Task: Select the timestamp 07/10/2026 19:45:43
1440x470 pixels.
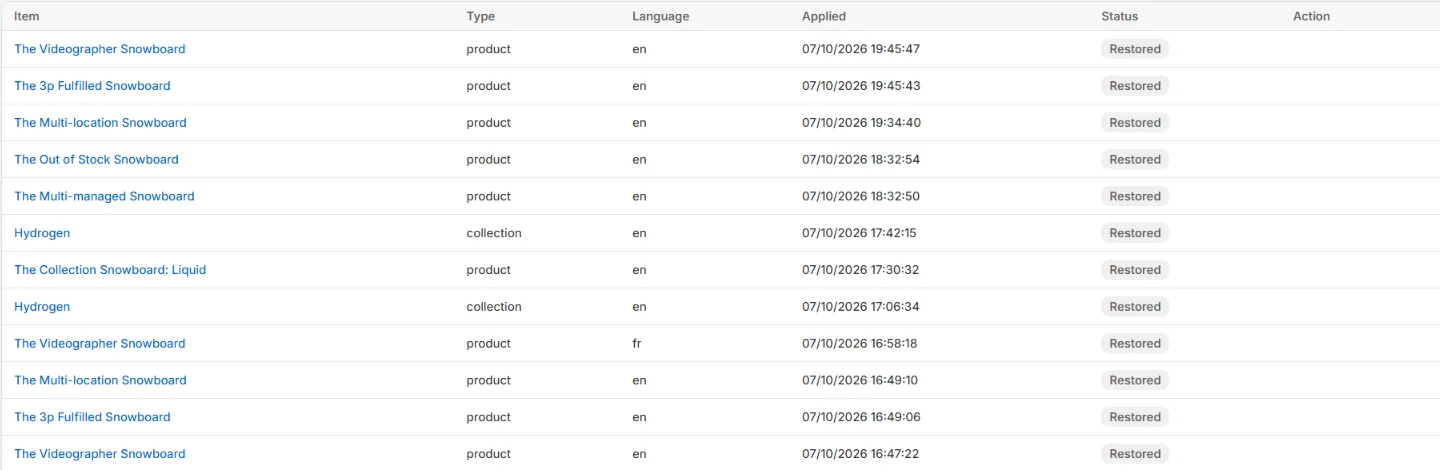Action: pos(861,86)
